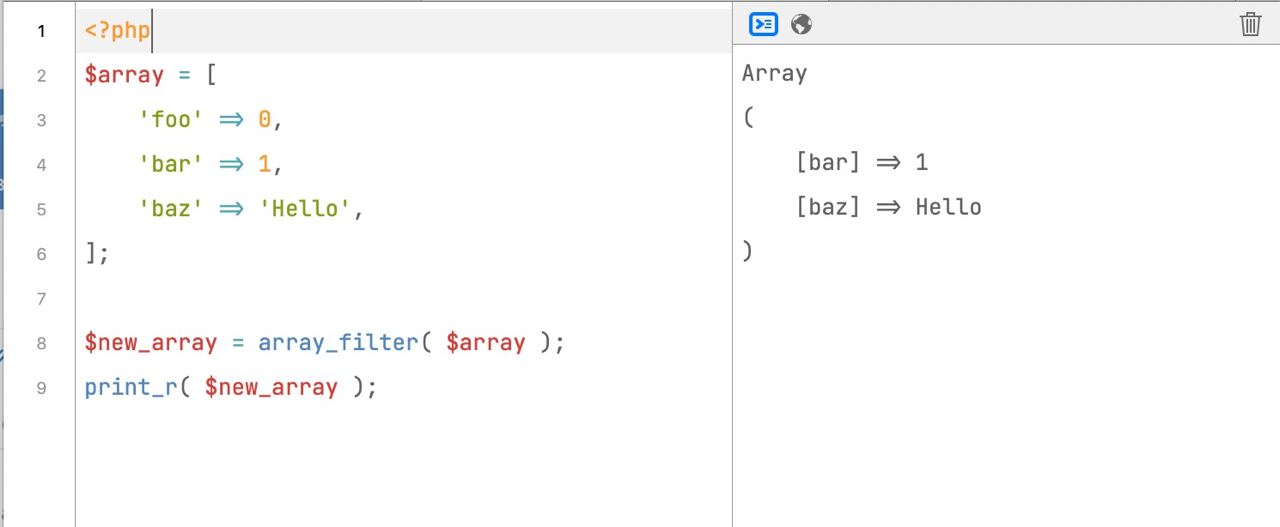The width and height of the screenshot is (1280, 527).
Task: Switch to the console output view icon
Action: point(763,24)
